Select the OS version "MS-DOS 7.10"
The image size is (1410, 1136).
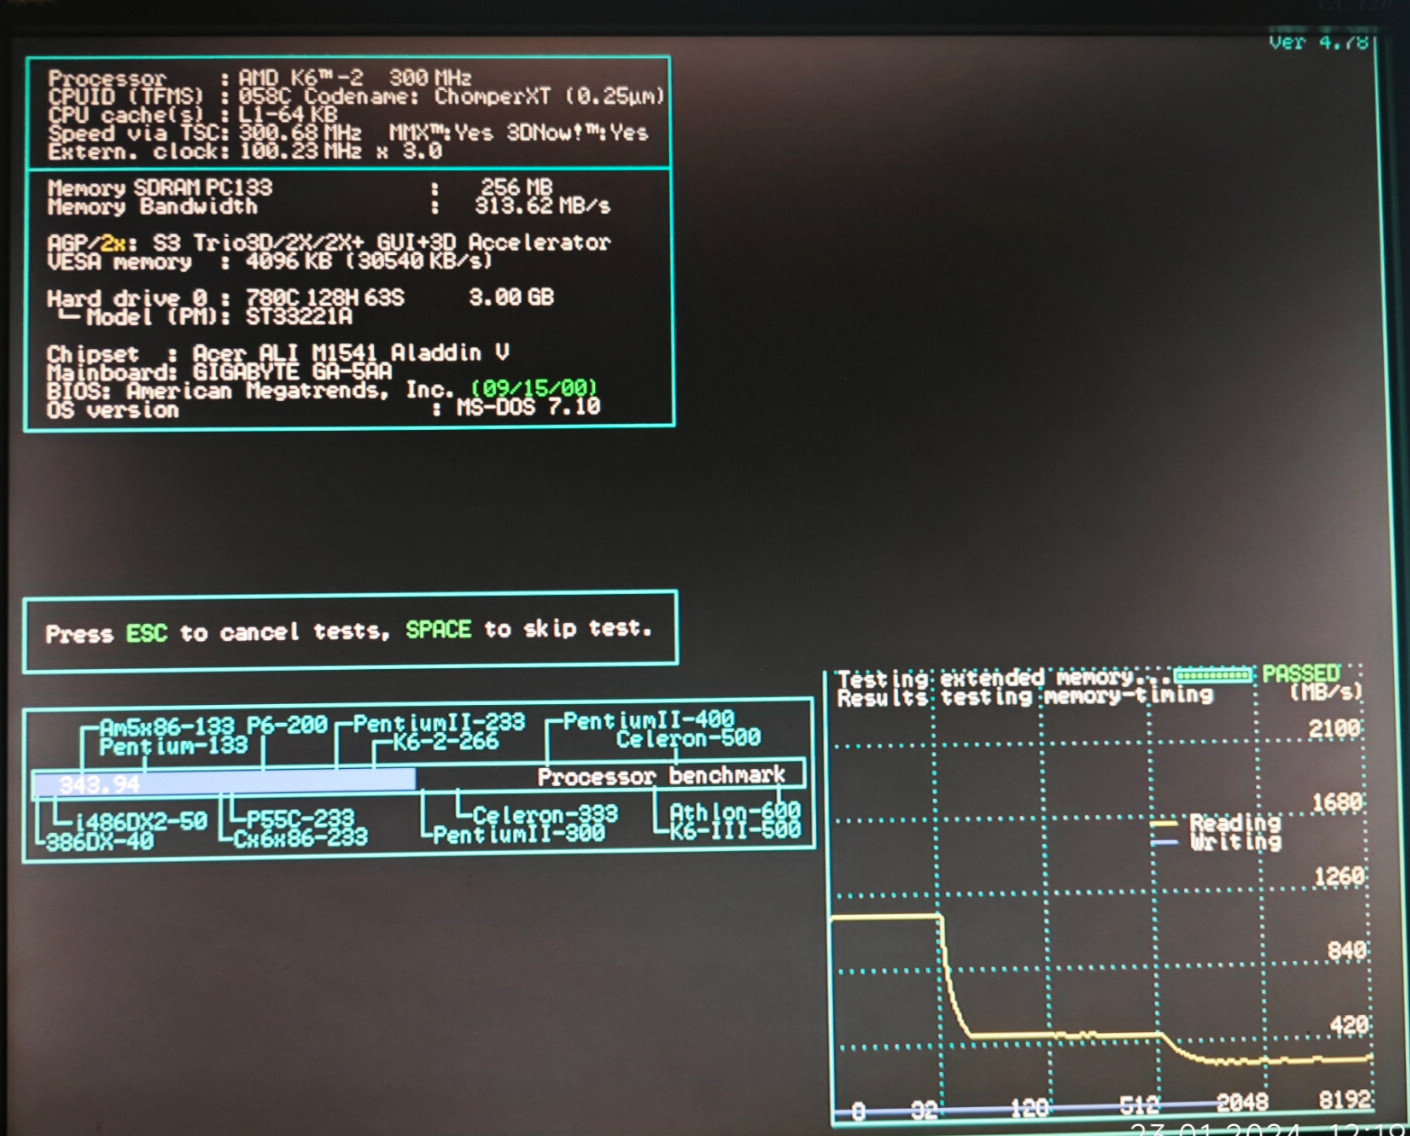[528, 407]
